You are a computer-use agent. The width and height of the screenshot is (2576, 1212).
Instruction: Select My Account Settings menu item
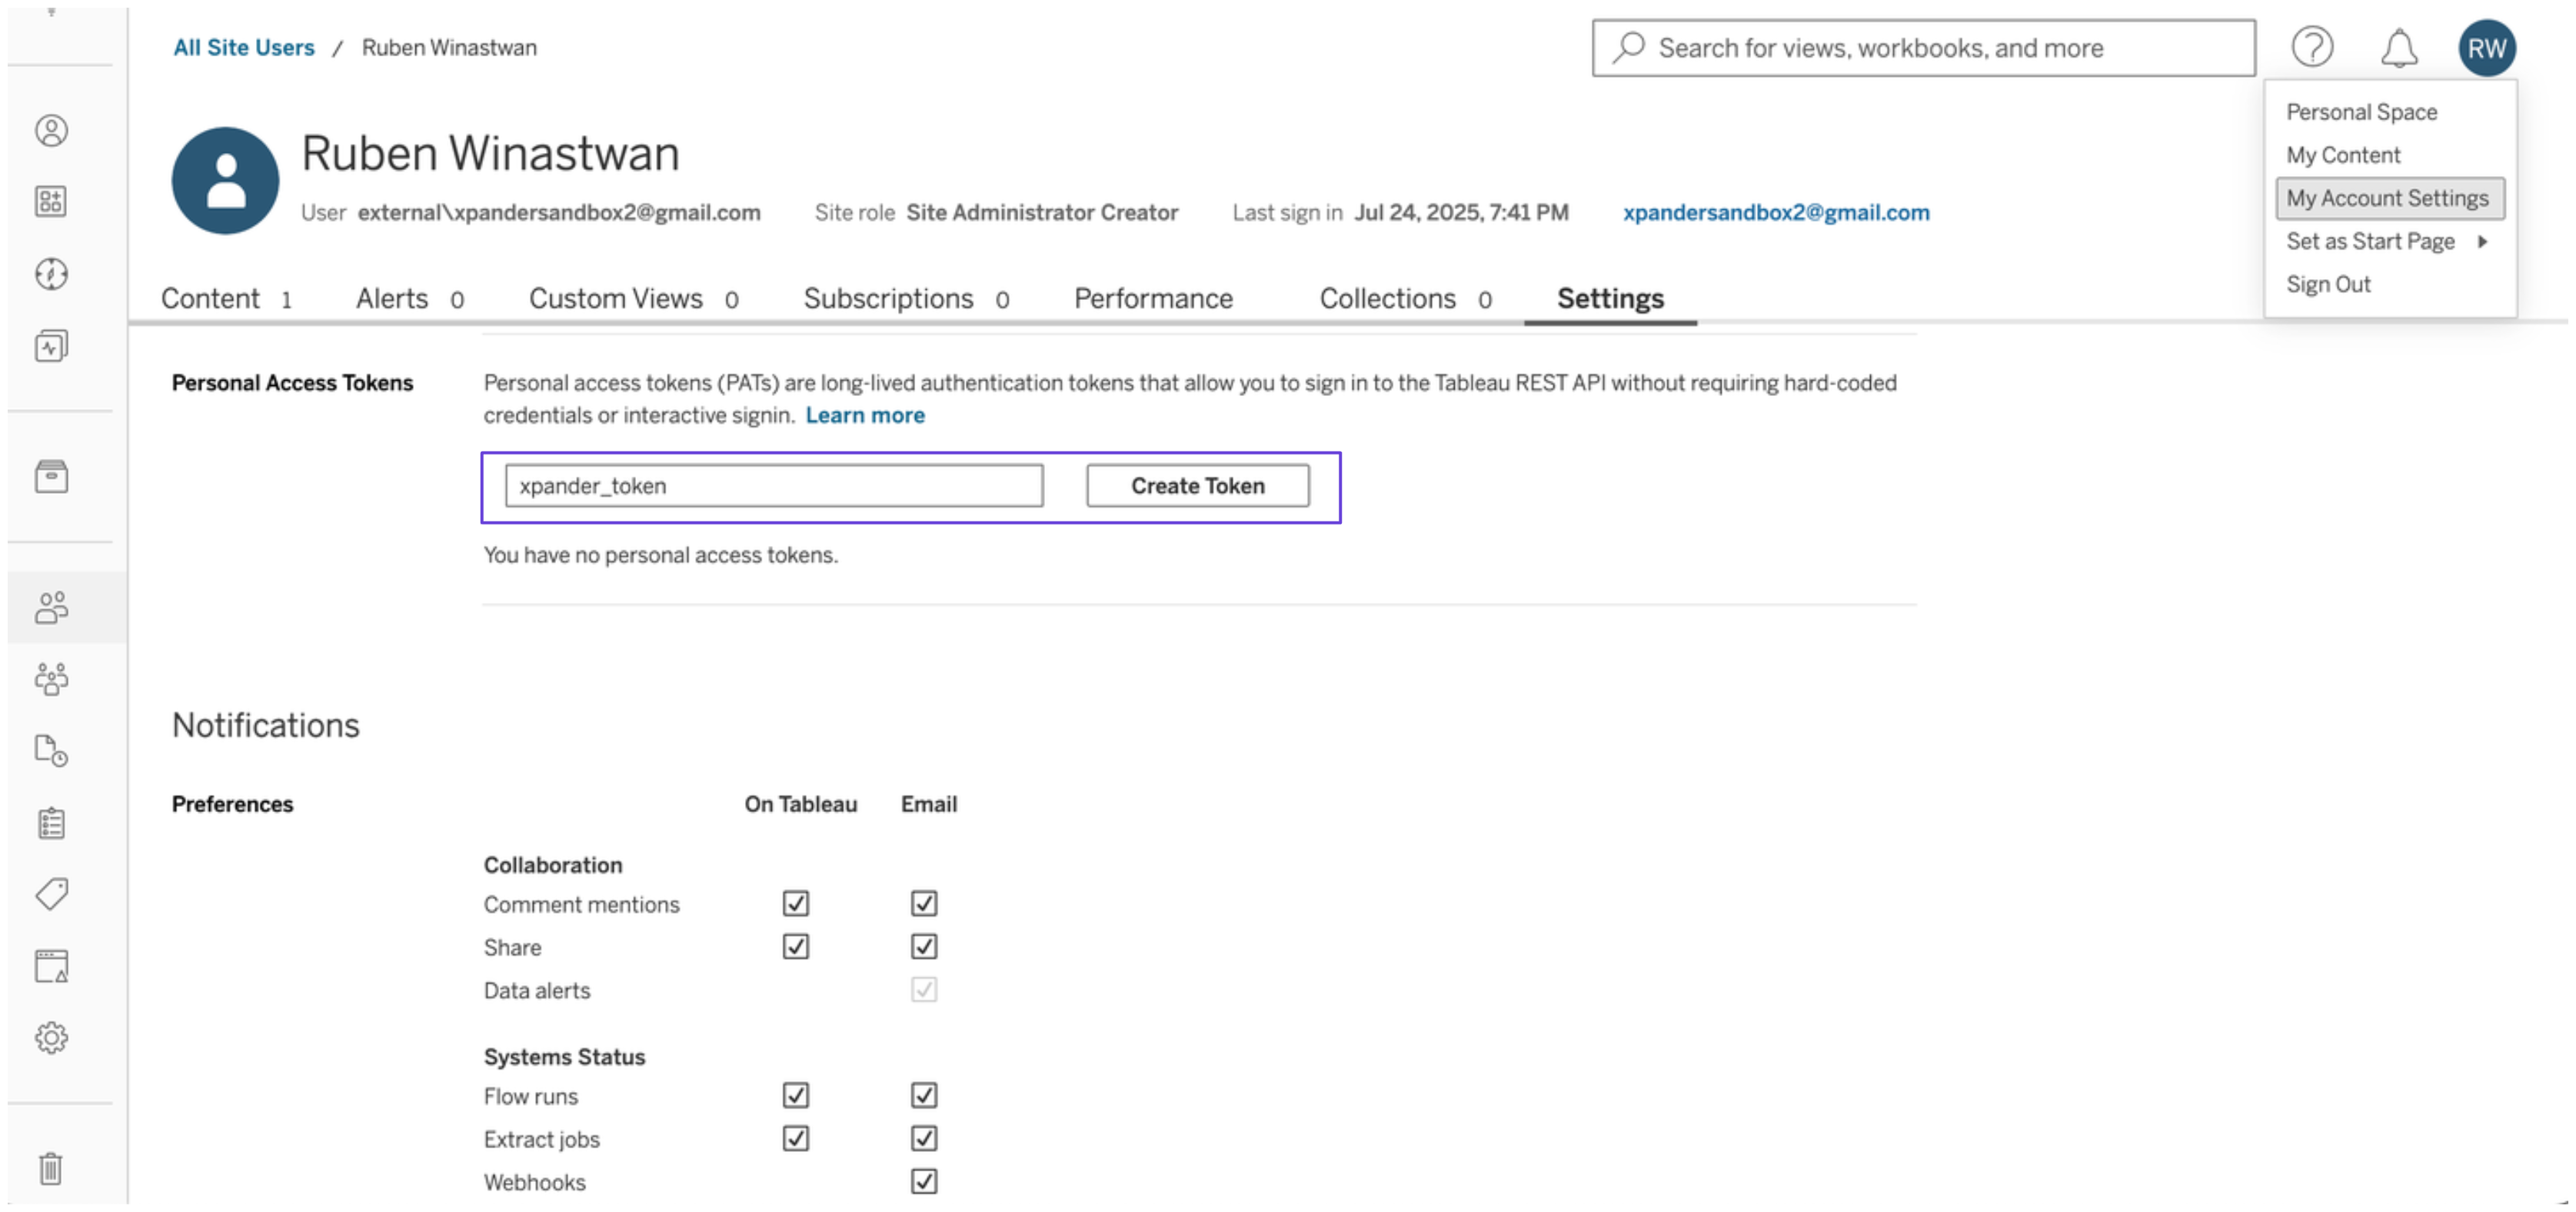click(2388, 198)
